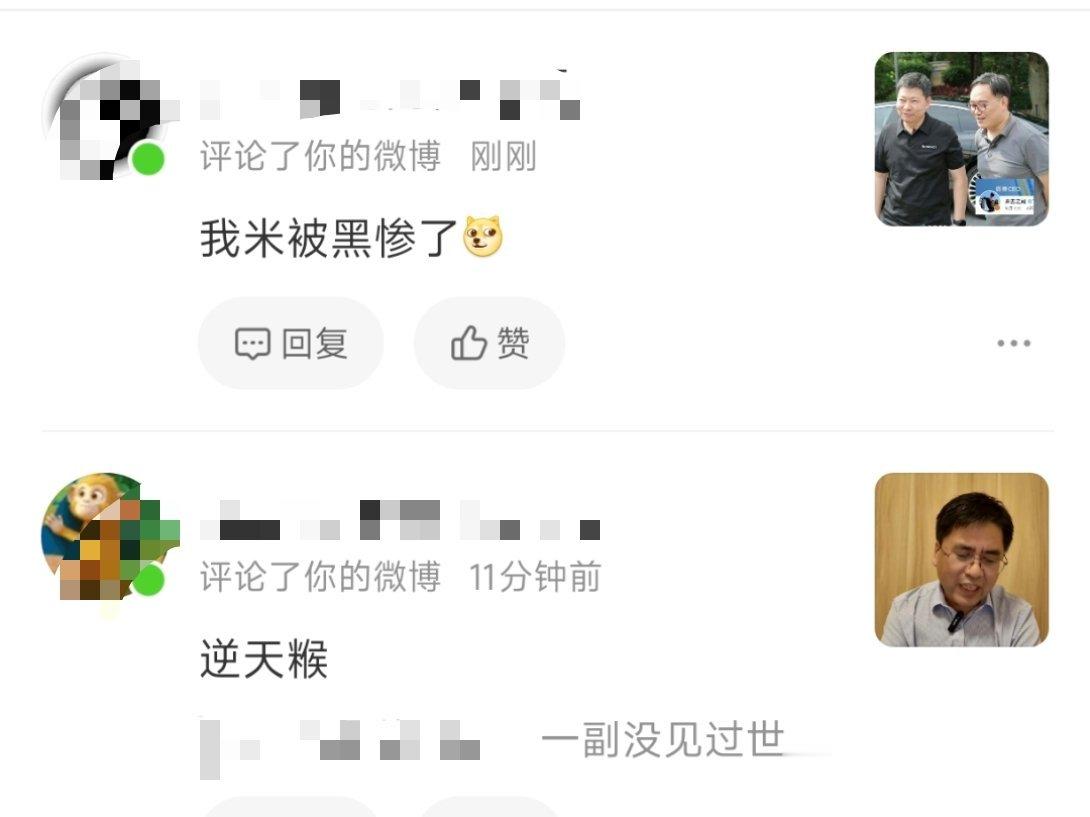
Task: Click the comment text 逆天糇
Action: (x=264, y=659)
